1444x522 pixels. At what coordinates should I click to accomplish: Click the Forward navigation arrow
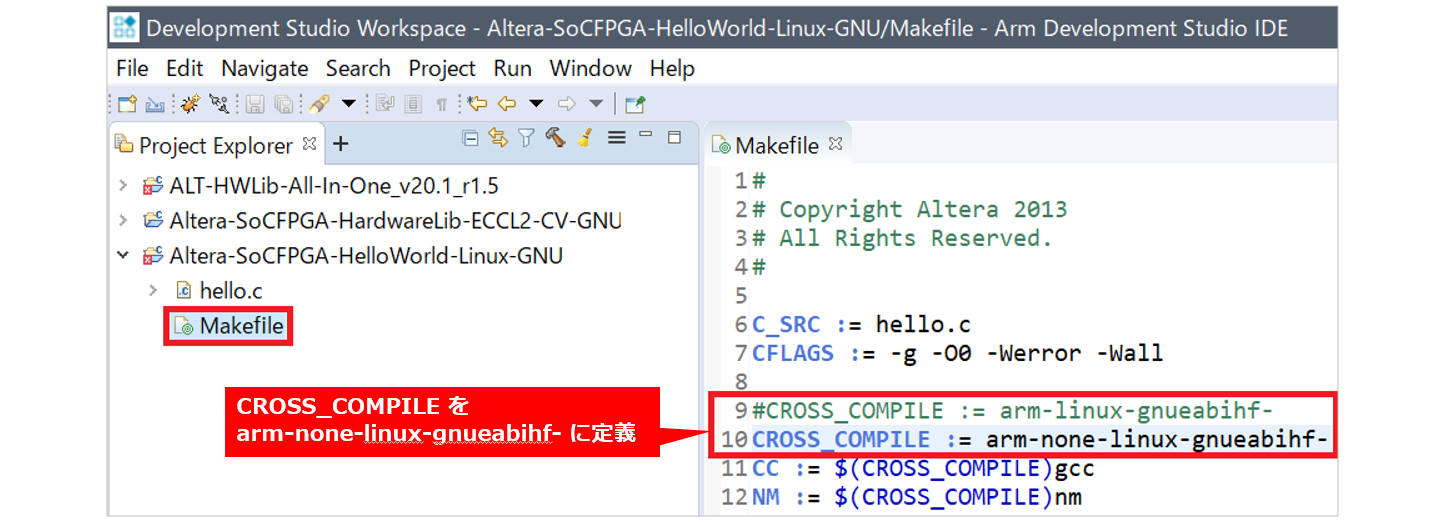567,103
